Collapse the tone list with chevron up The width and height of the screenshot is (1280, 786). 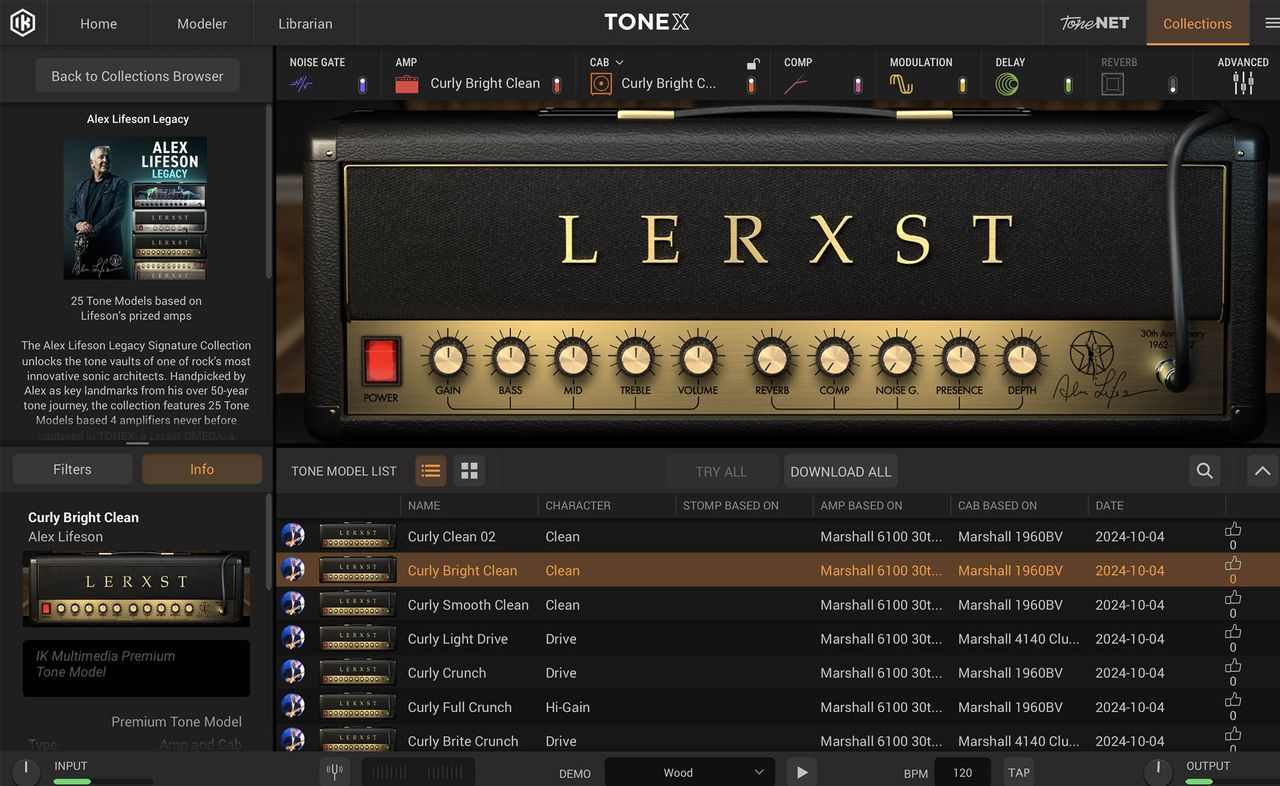pyautogui.click(x=1263, y=471)
